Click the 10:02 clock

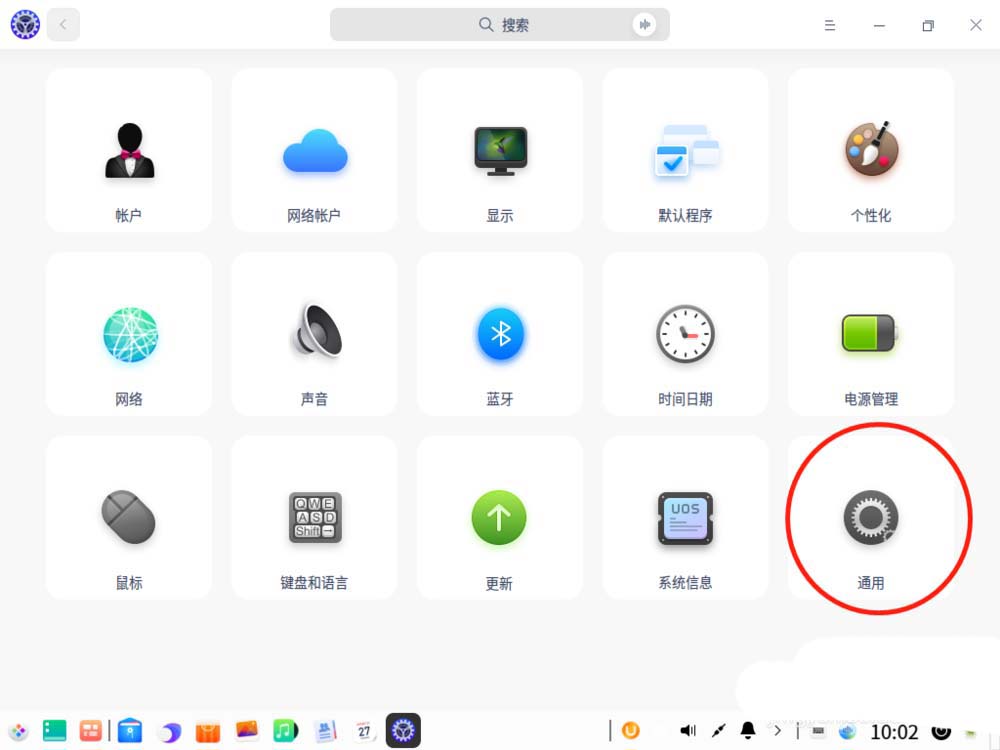[894, 732]
